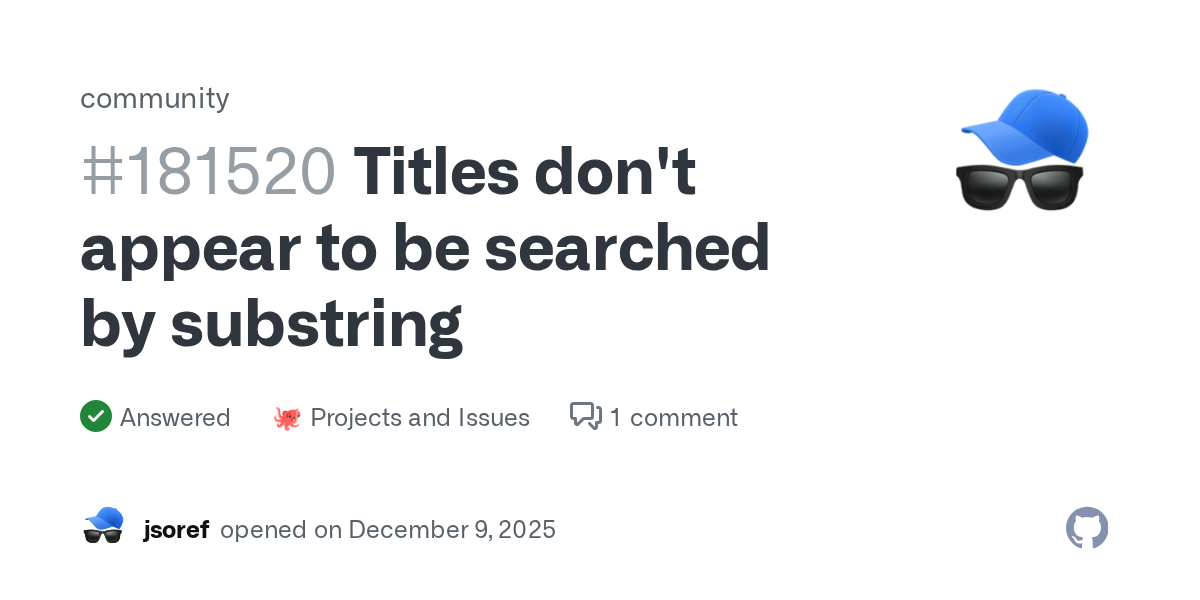
Task: Click the Answered status label
Action: point(175,417)
